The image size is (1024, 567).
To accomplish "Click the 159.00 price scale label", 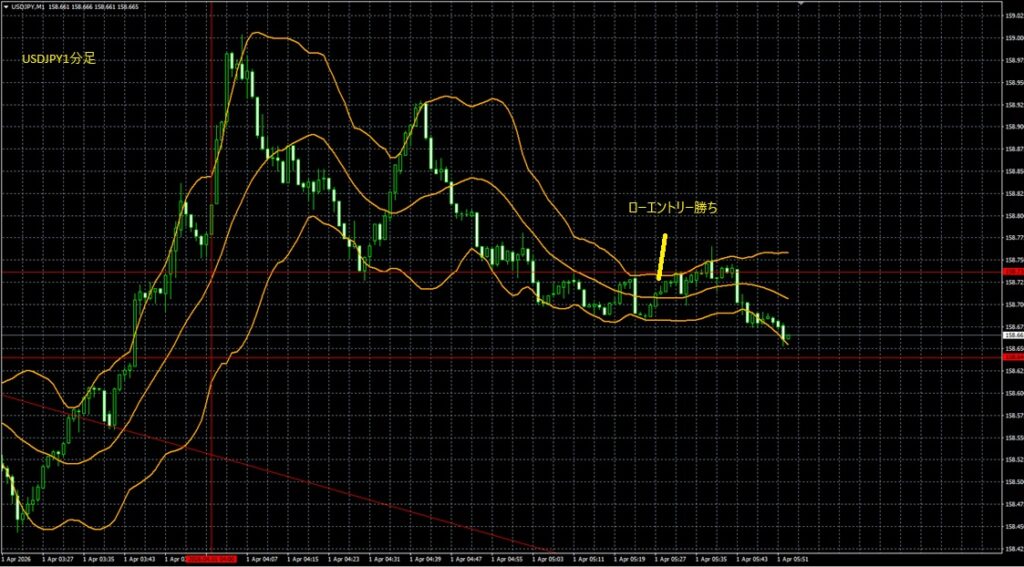I will coord(1014,38).
